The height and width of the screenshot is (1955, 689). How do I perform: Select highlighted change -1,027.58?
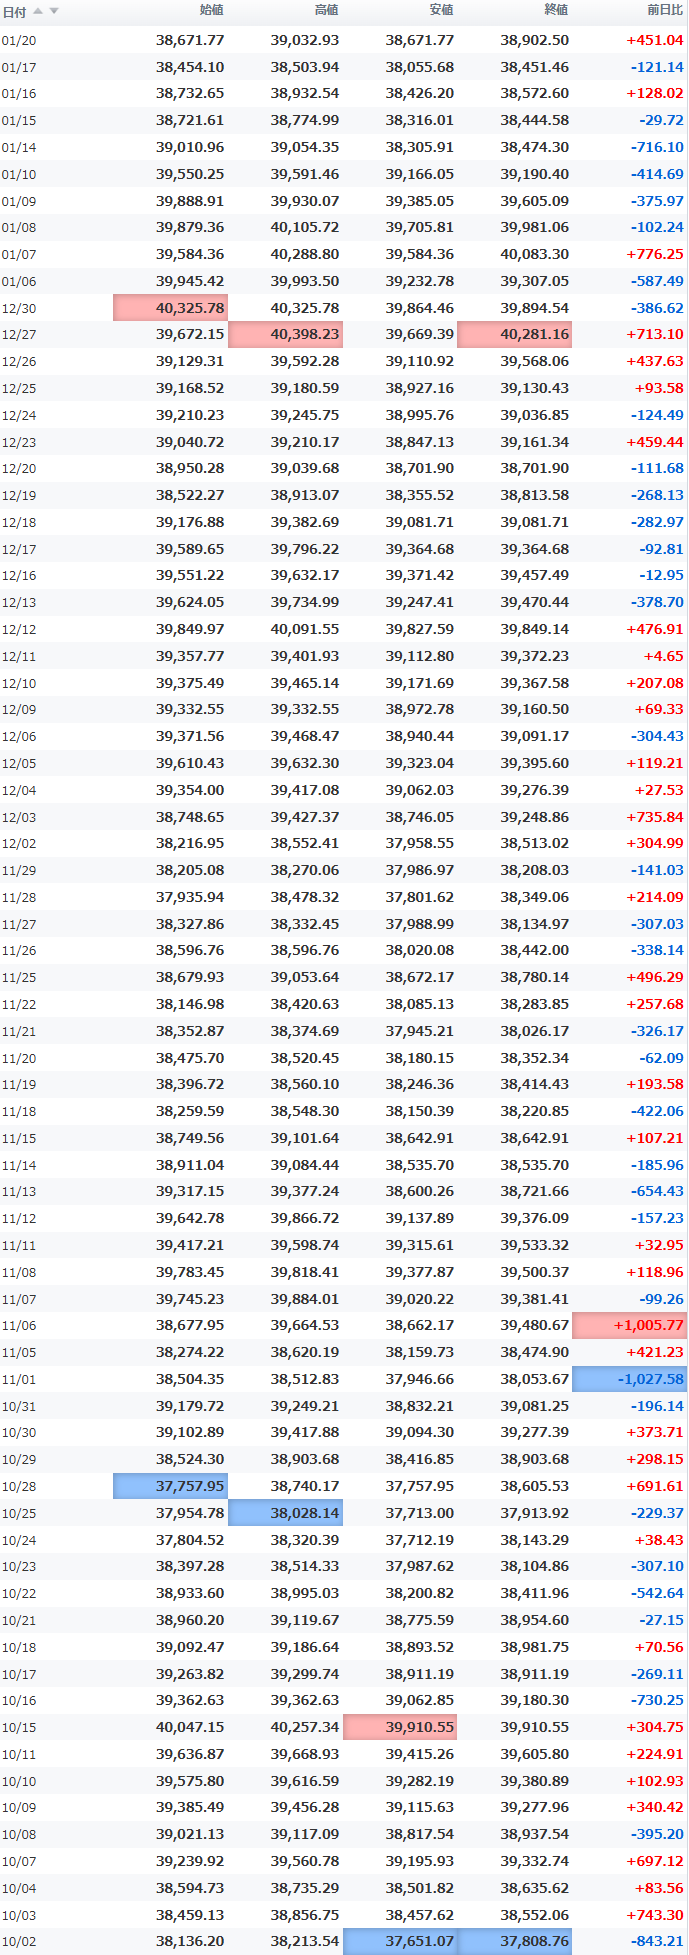629,1379
